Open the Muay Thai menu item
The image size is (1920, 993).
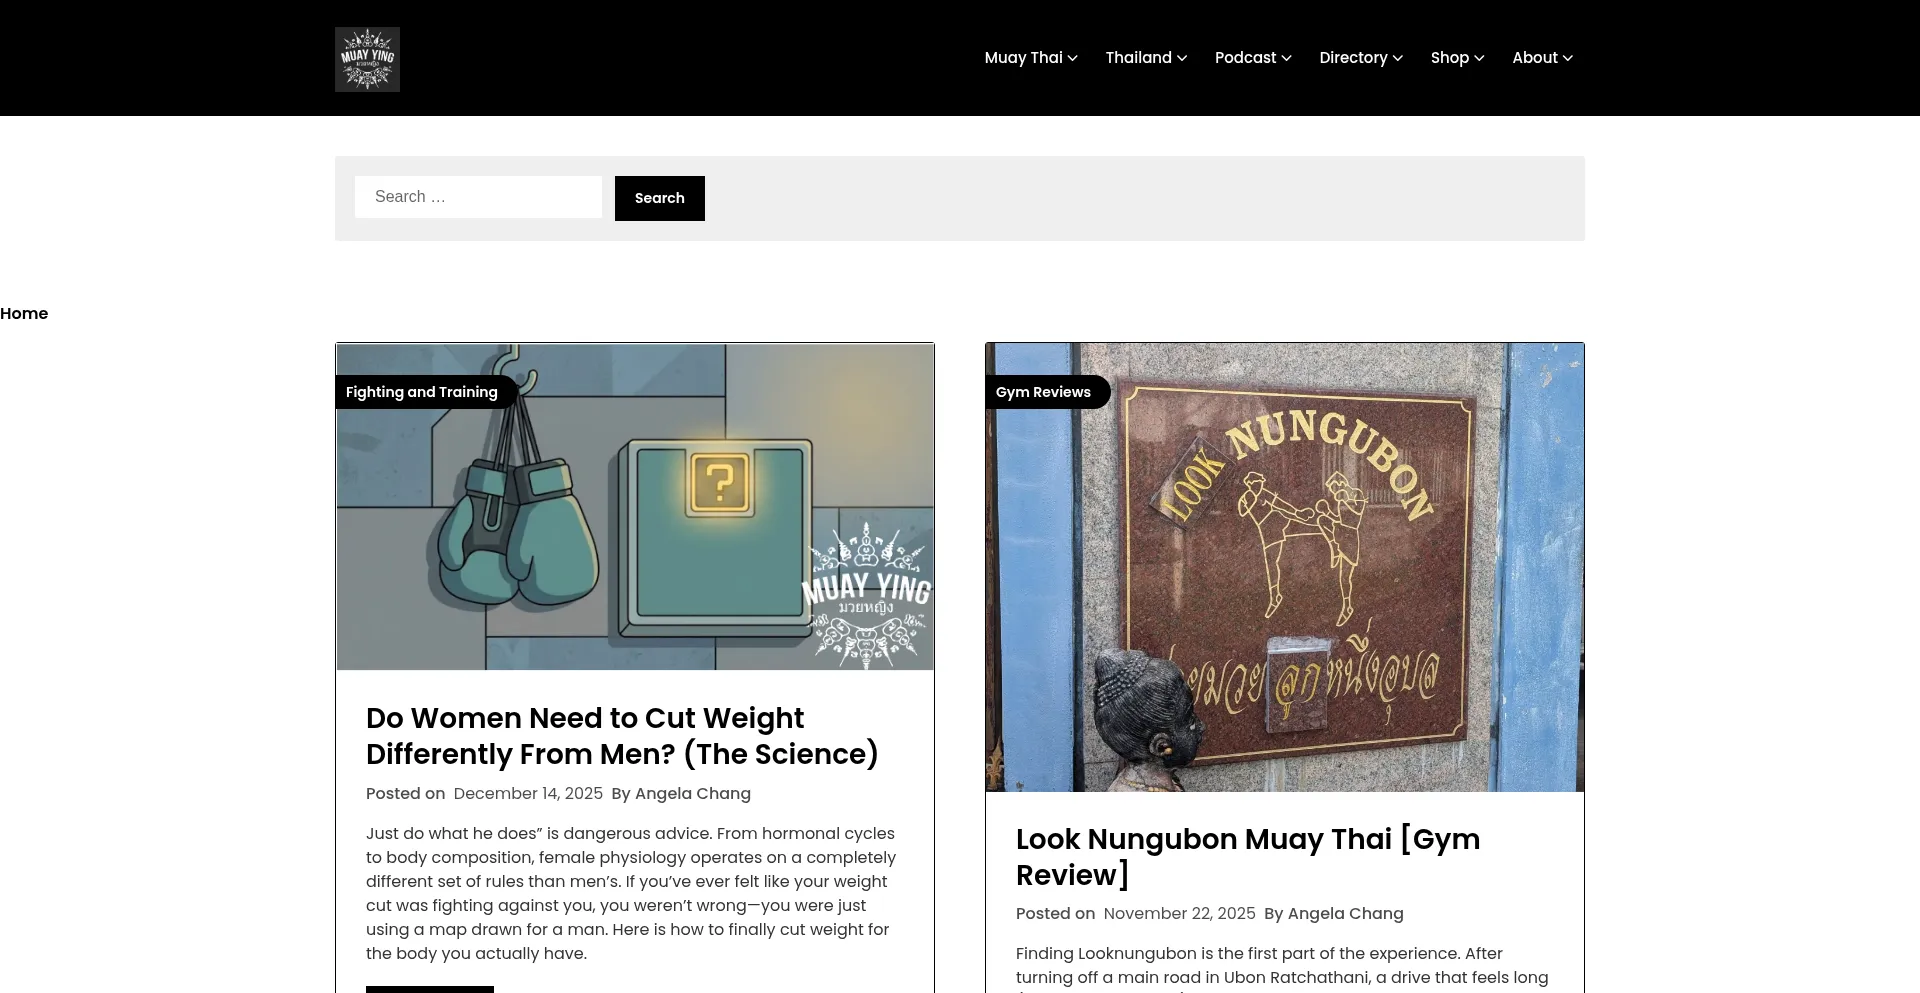pos(1023,58)
